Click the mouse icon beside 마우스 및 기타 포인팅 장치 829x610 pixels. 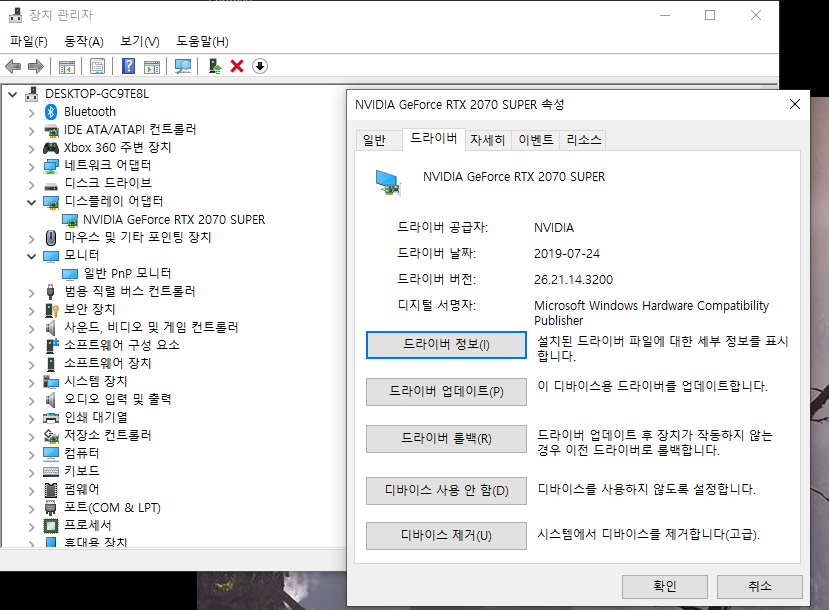(51, 238)
